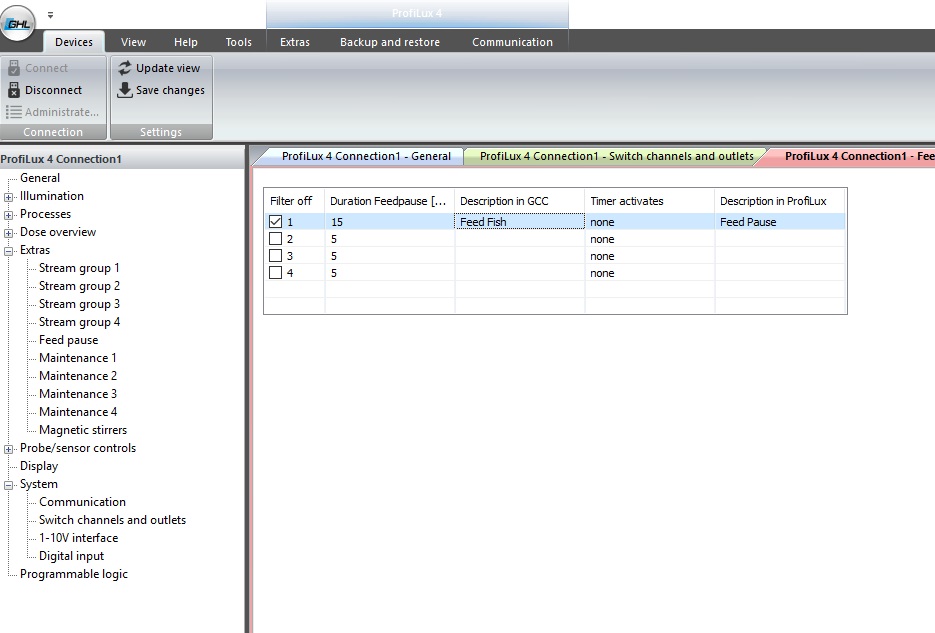Open the Extras ribbon tab
This screenshot has height=633, width=935.
point(295,42)
